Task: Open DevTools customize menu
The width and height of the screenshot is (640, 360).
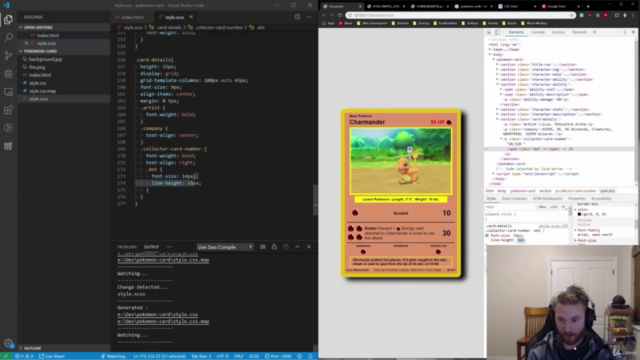Action: click(624, 32)
